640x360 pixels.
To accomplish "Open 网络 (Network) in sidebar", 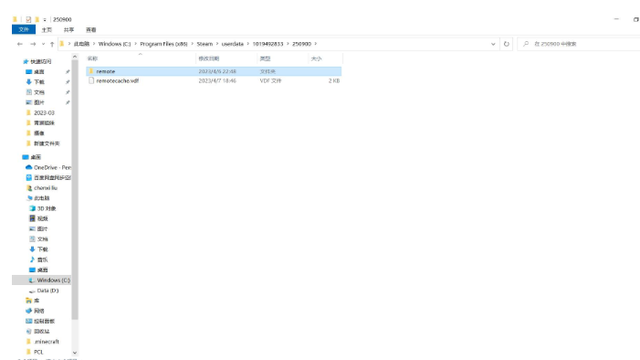I will [x=39, y=311].
